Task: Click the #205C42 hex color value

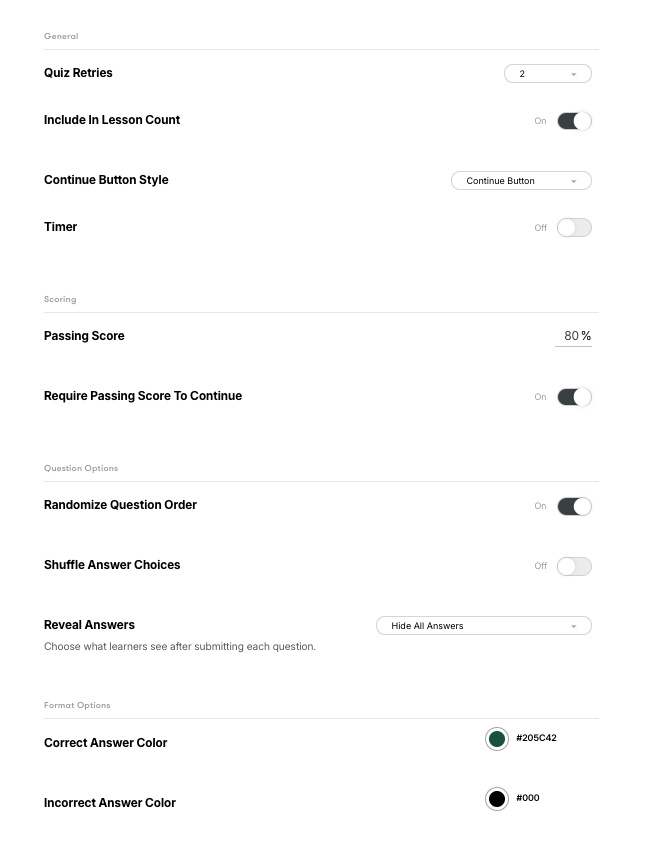Action: (536, 738)
